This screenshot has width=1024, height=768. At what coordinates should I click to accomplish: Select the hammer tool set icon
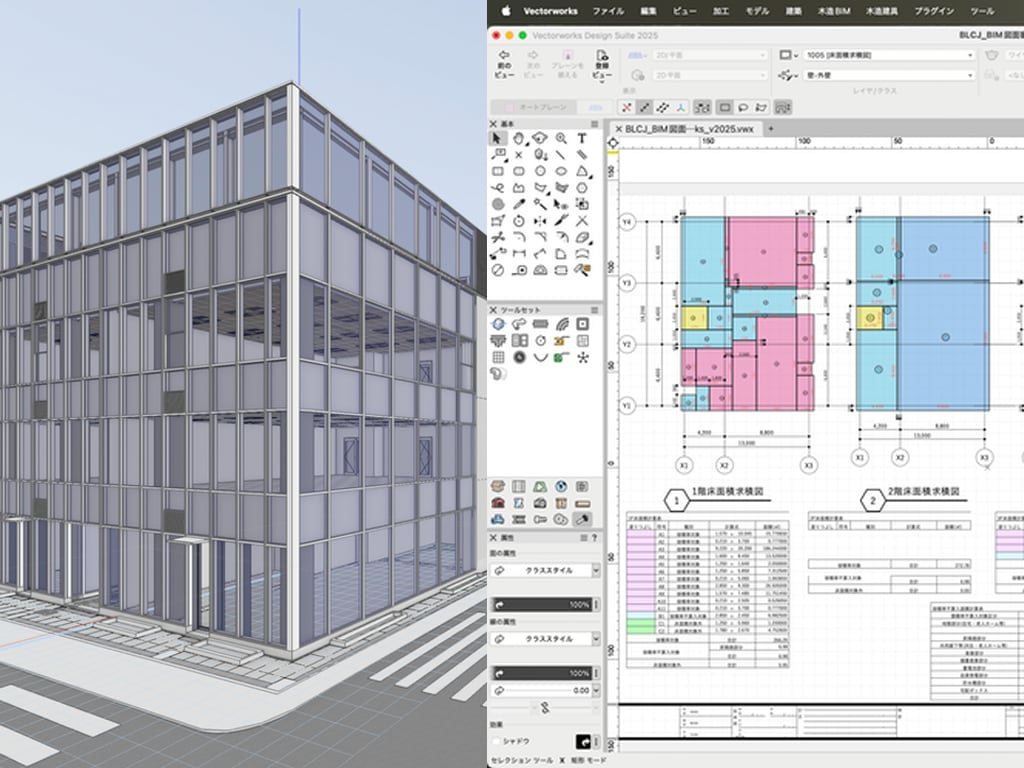click(x=582, y=519)
